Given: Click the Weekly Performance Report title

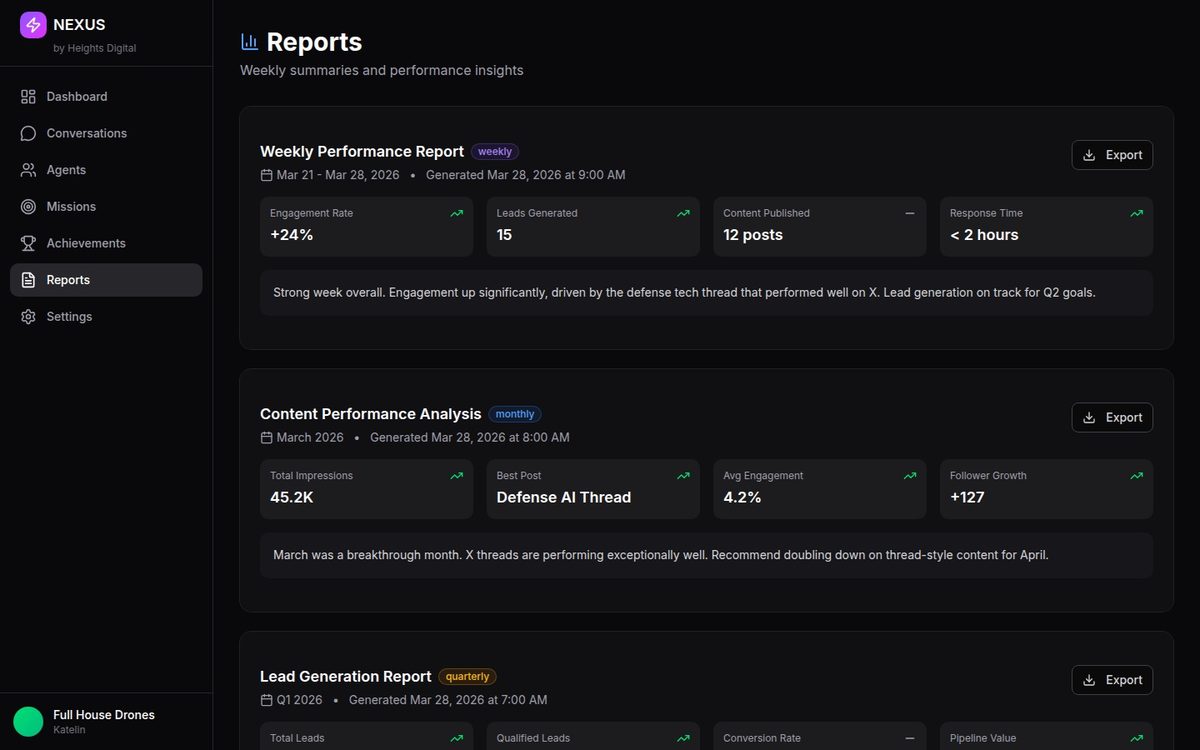Looking at the screenshot, I should click(362, 152).
